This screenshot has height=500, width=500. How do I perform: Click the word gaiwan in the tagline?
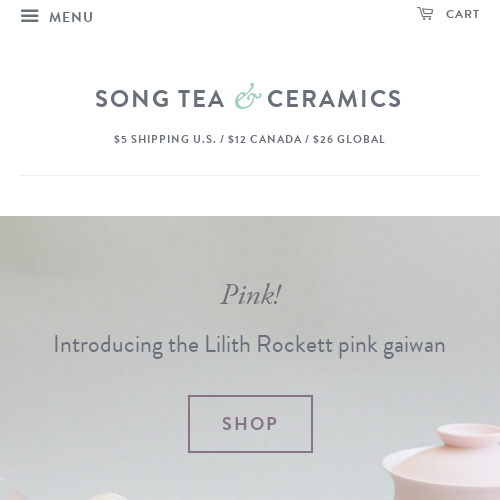pos(414,346)
